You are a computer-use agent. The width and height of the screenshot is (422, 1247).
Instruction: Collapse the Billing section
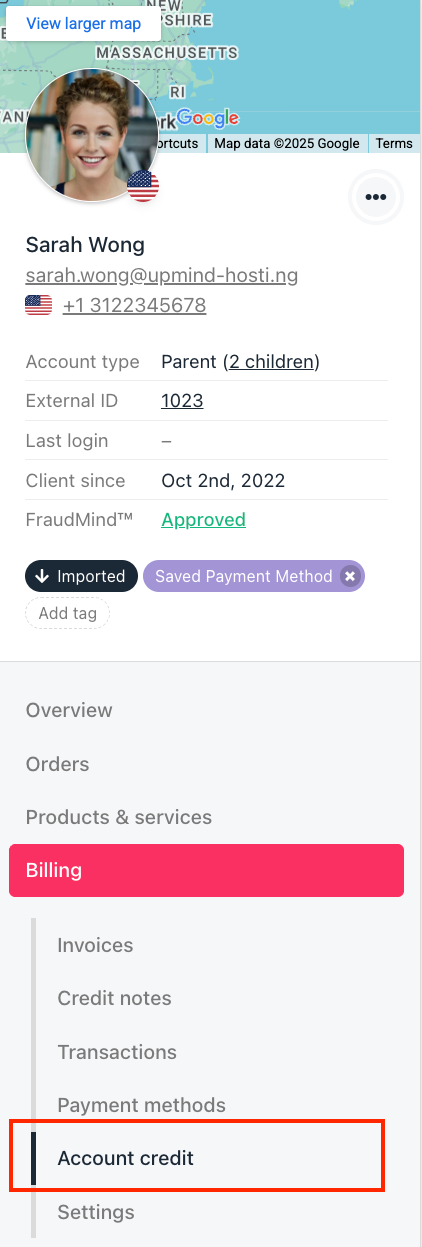tap(206, 870)
